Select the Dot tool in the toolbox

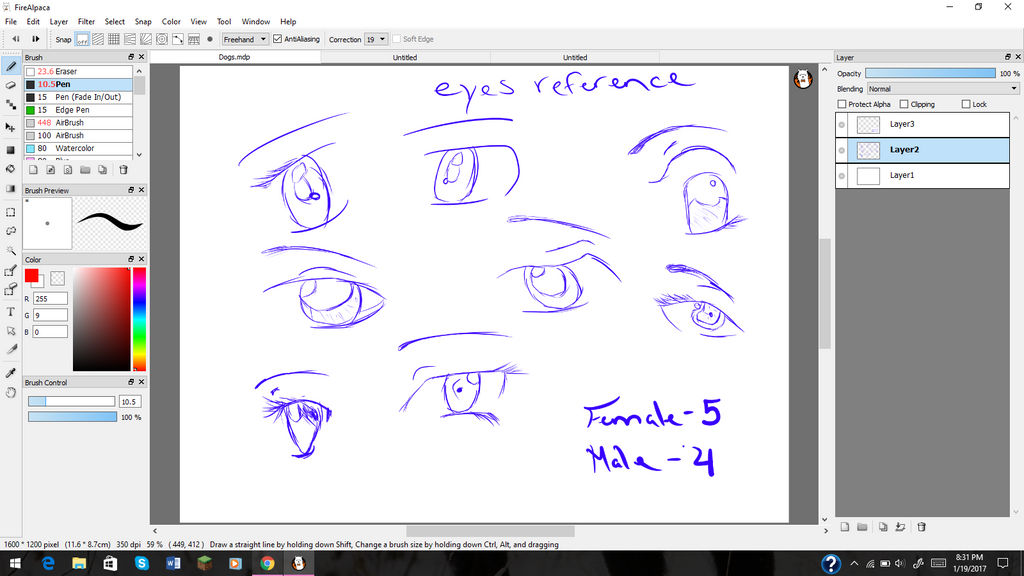point(11,104)
